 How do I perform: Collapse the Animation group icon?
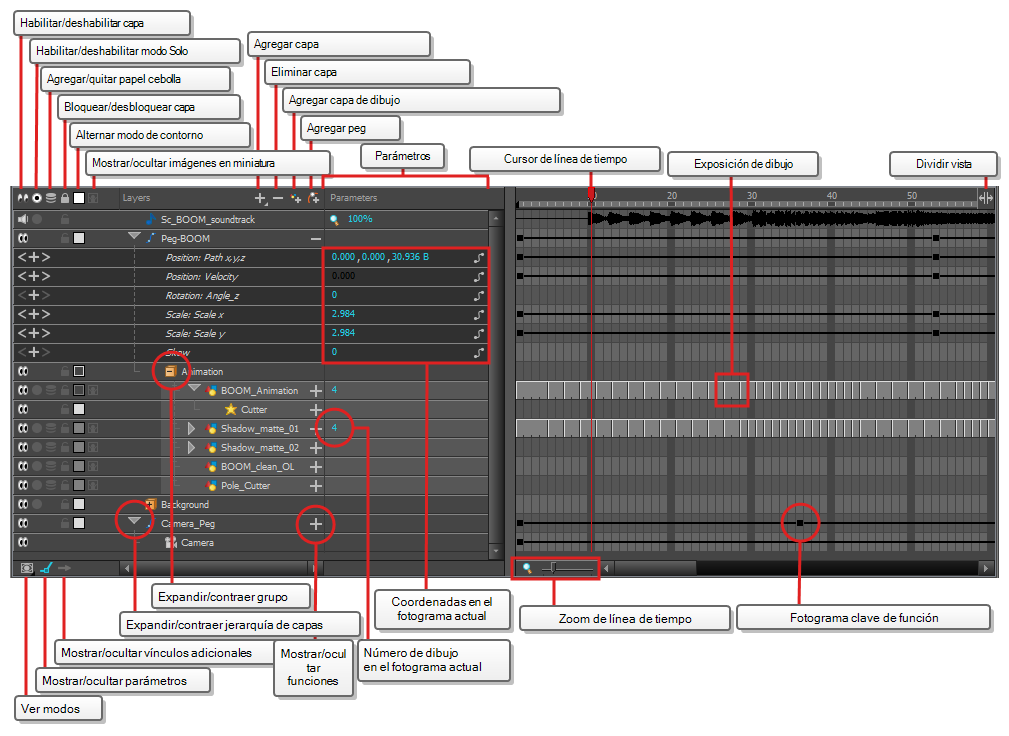click(170, 371)
